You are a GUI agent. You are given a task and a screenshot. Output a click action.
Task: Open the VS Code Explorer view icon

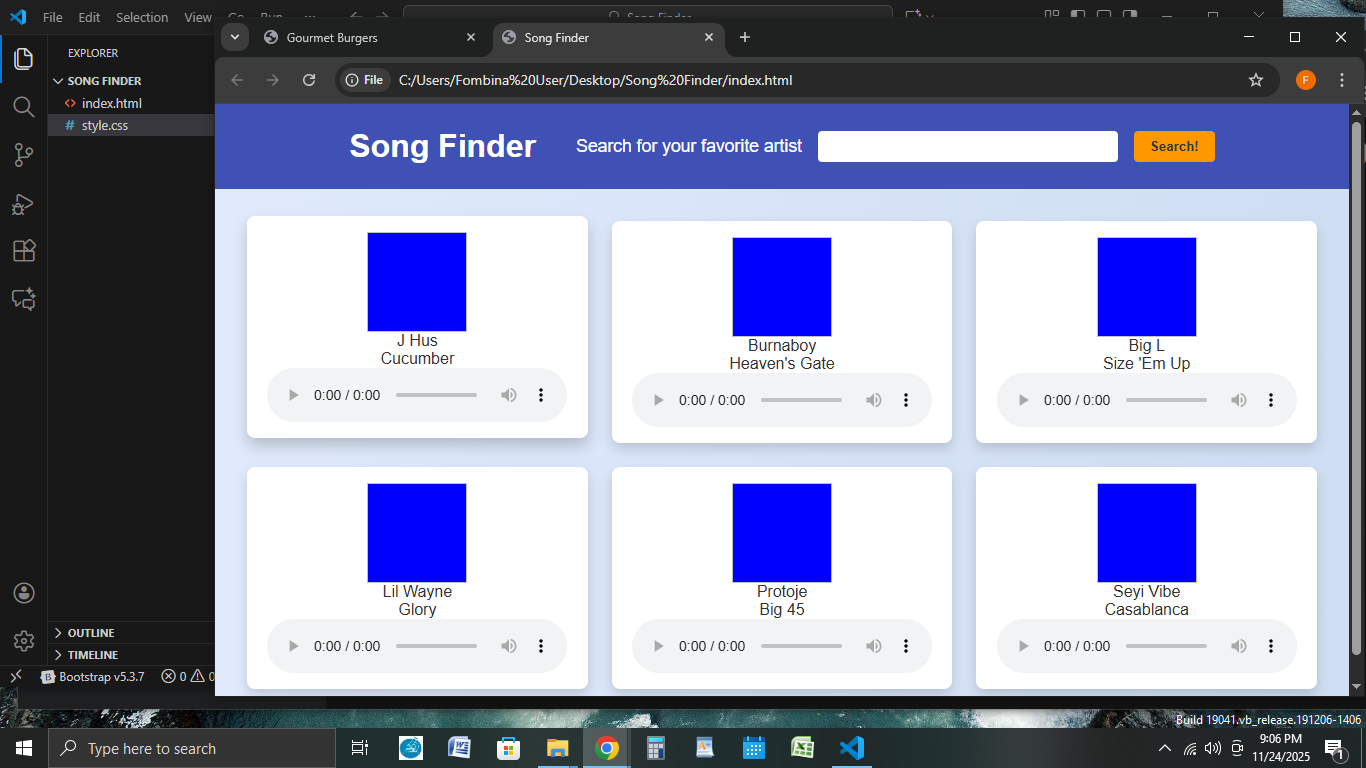click(24, 59)
